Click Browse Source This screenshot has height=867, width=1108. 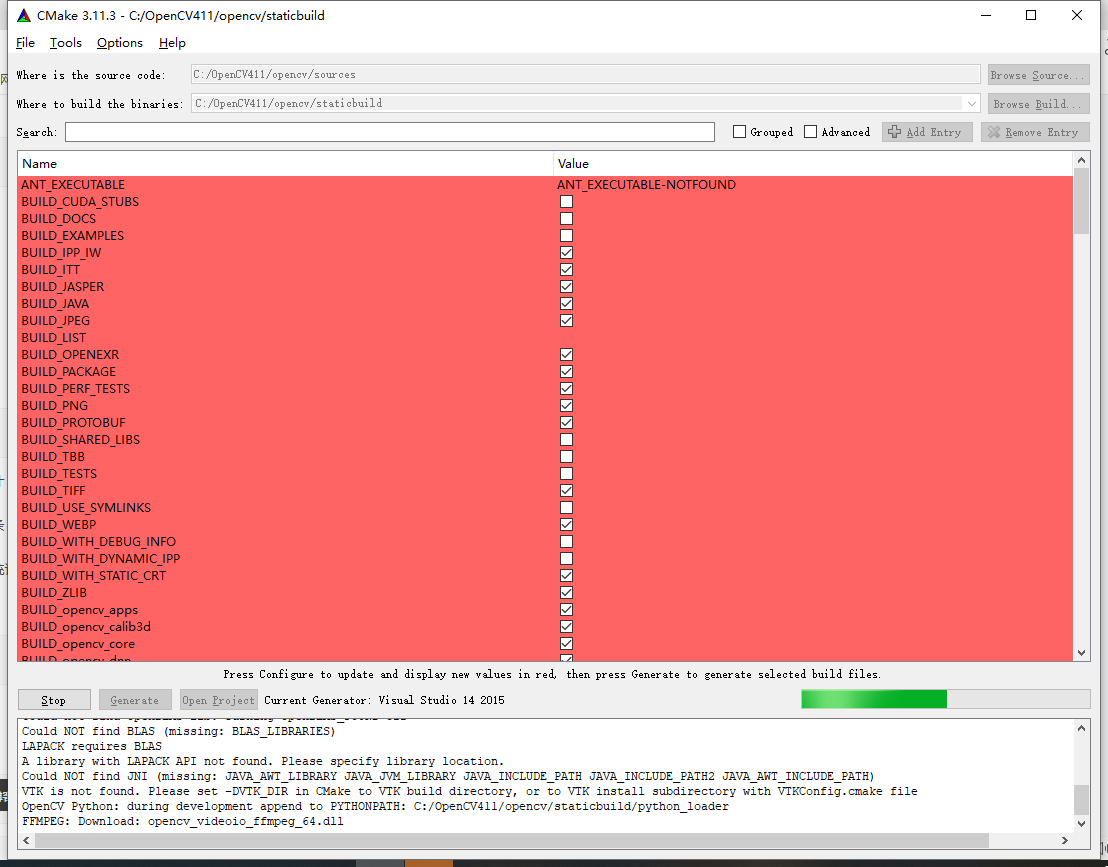coord(1037,74)
